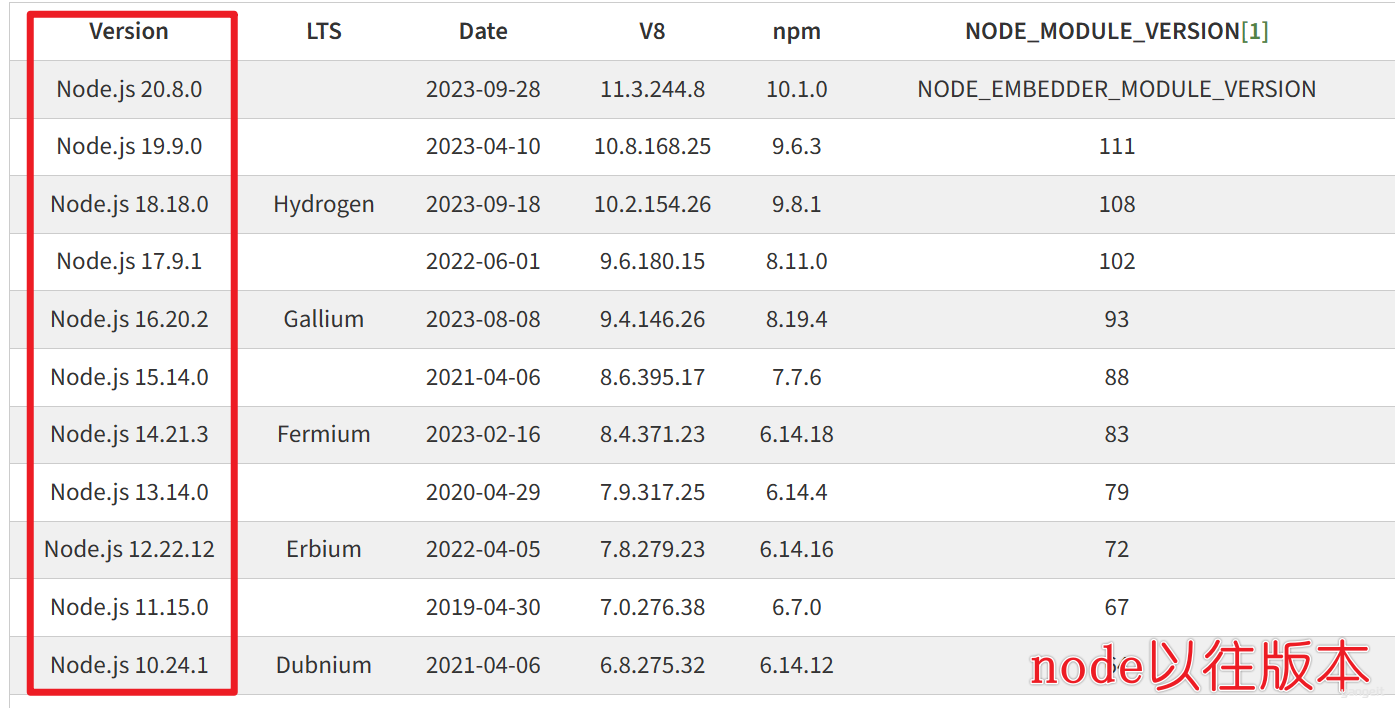This screenshot has width=1395, height=708.
Task: Select Node.js 18.18.0 in Version column
Action: [129, 204]
